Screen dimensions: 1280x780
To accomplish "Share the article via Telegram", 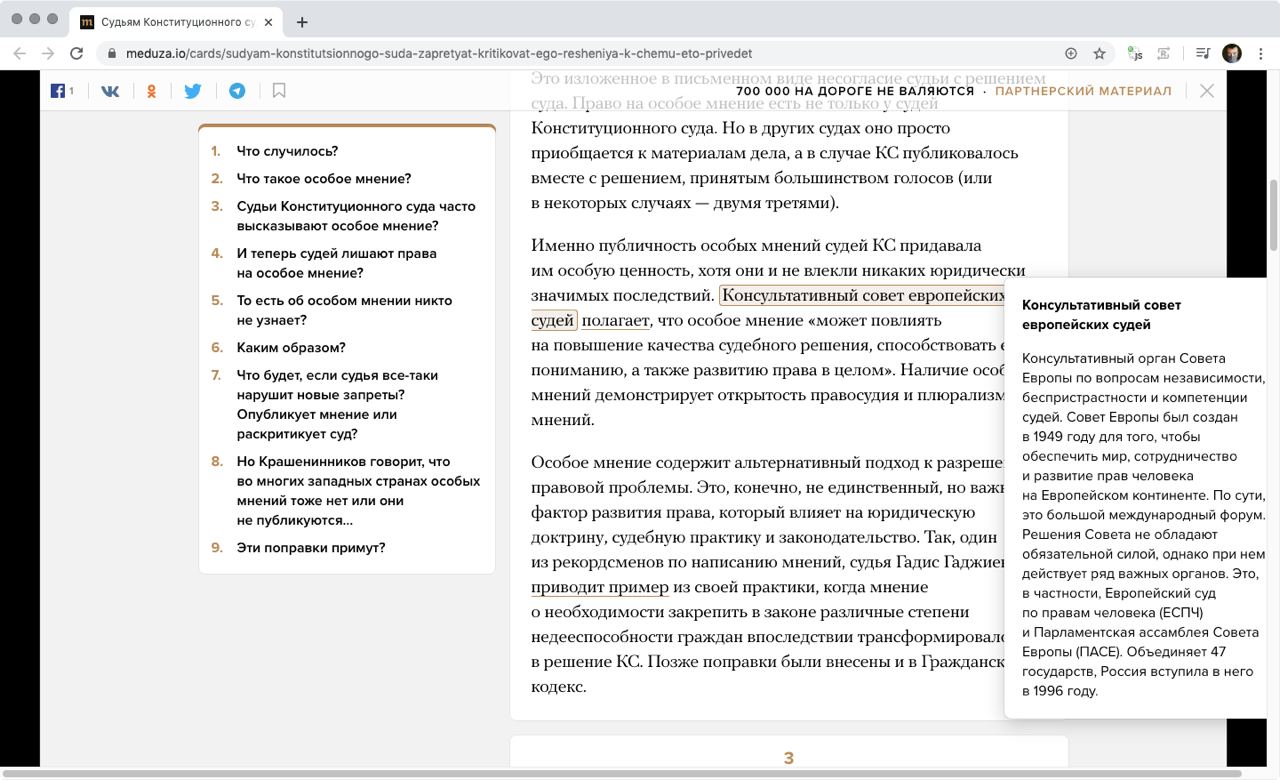I will (237, 91).
